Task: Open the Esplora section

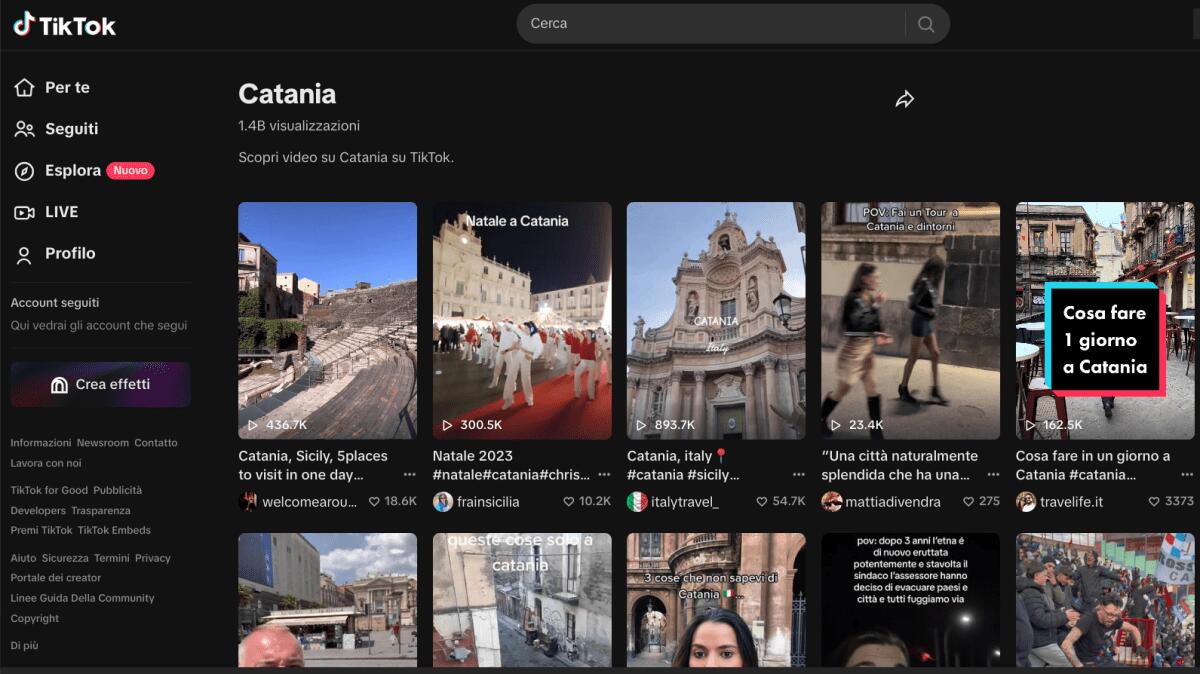Action: [x=73, y=171]
